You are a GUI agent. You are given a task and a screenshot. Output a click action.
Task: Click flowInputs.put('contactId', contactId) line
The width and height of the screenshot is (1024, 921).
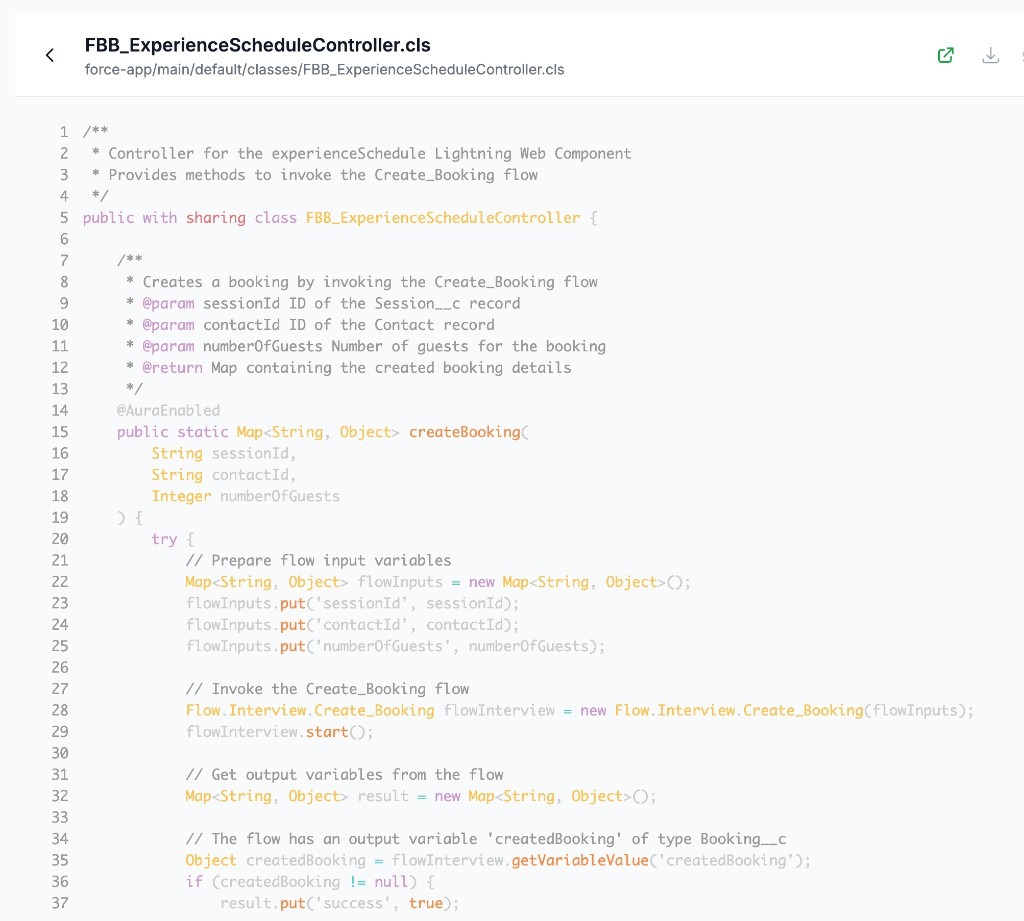point(353,624)
